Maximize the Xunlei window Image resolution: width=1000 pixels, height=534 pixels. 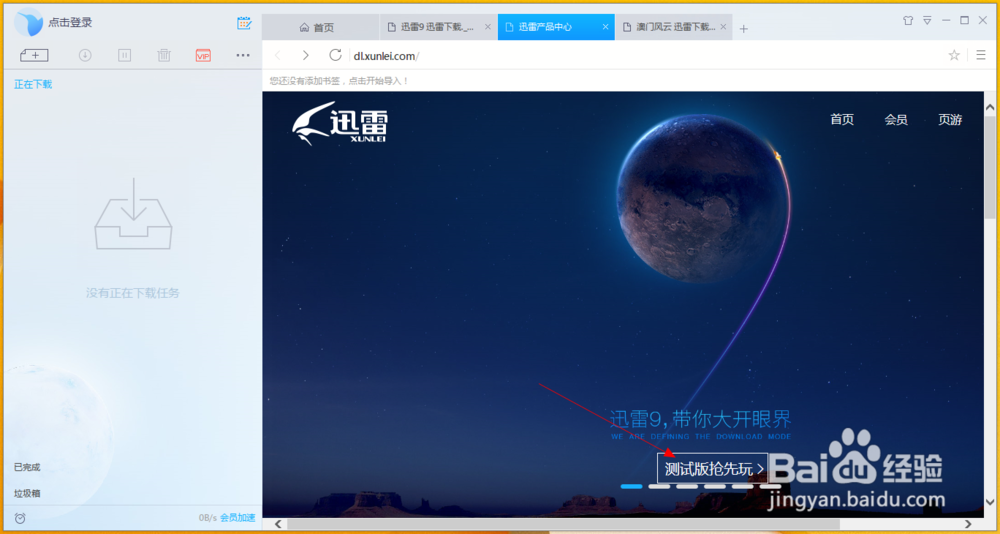[x=964, y=20]
